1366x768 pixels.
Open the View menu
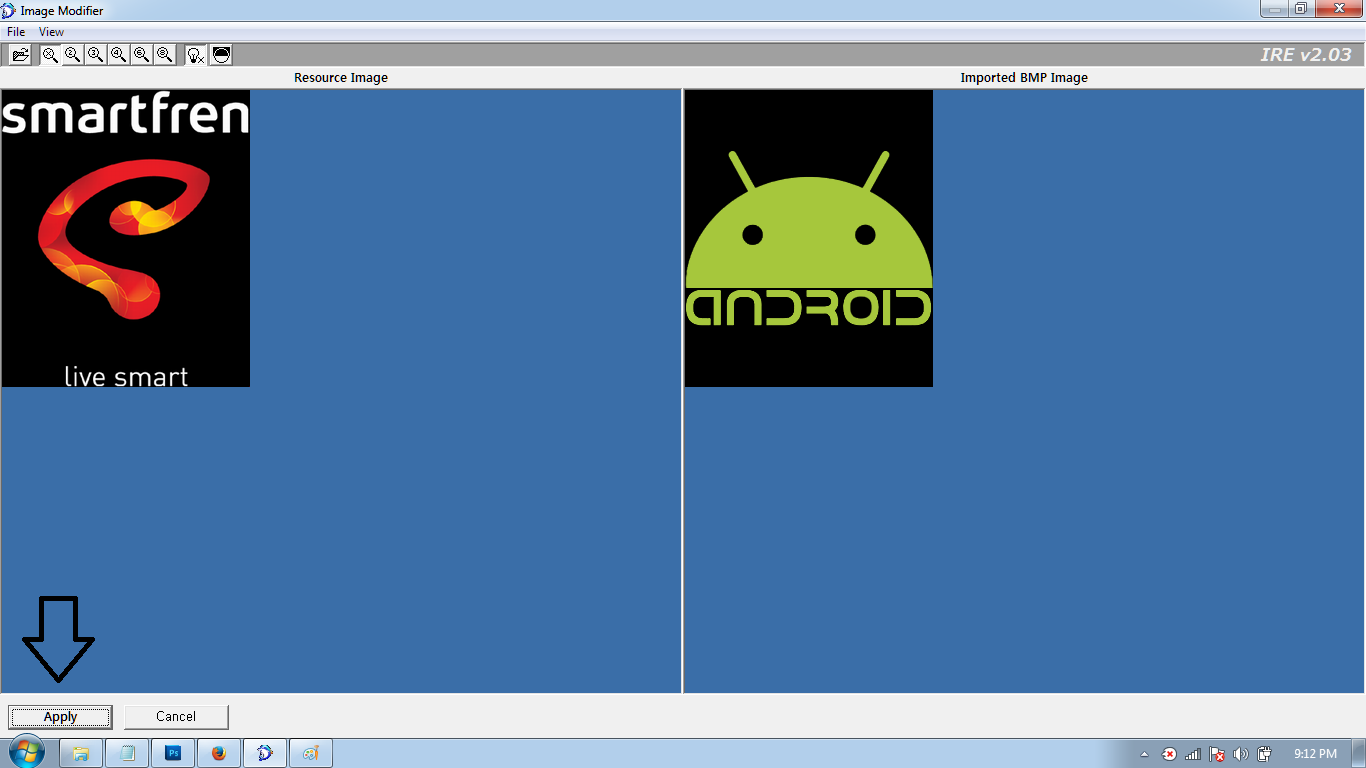tap(51, 32)
